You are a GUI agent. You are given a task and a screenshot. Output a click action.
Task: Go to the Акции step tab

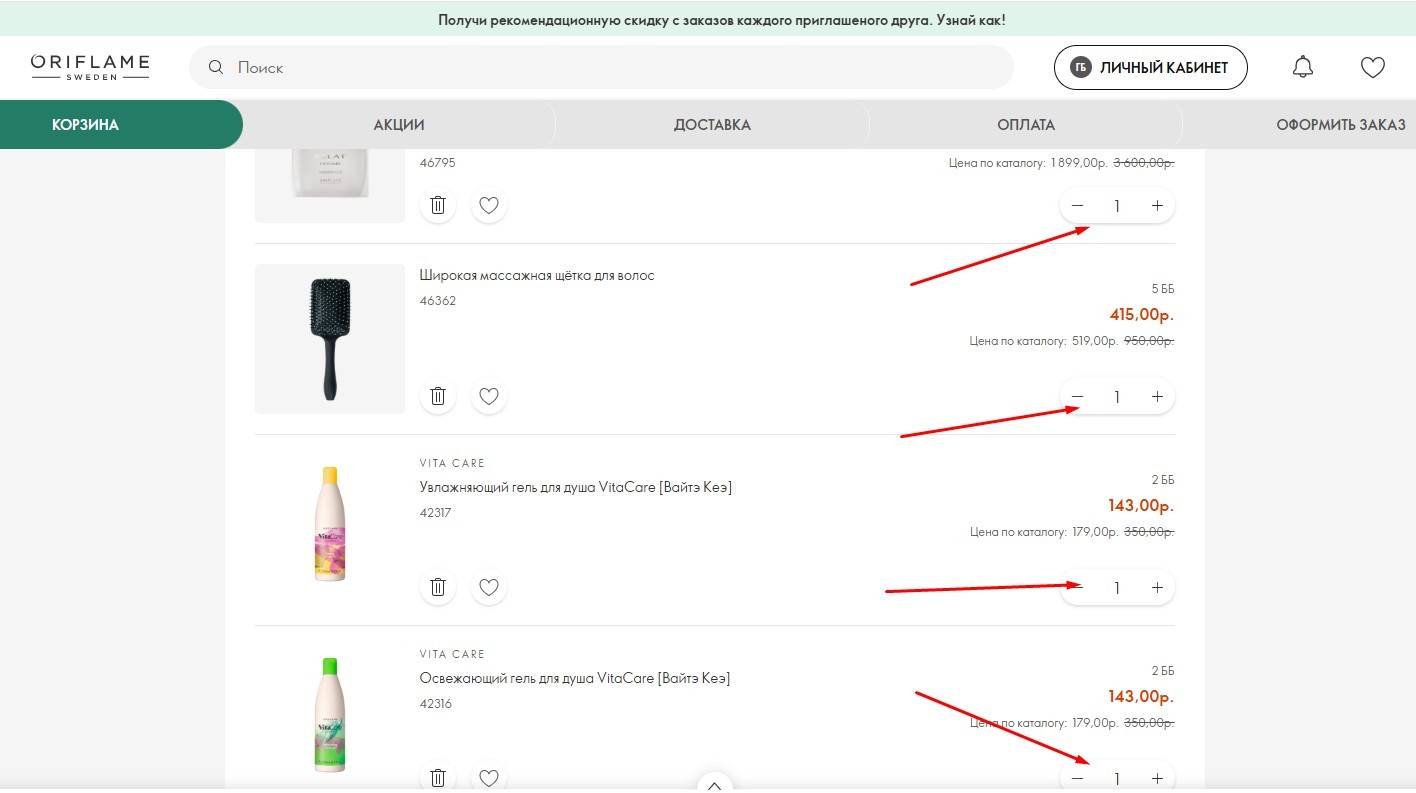click(x=399, y=125)
